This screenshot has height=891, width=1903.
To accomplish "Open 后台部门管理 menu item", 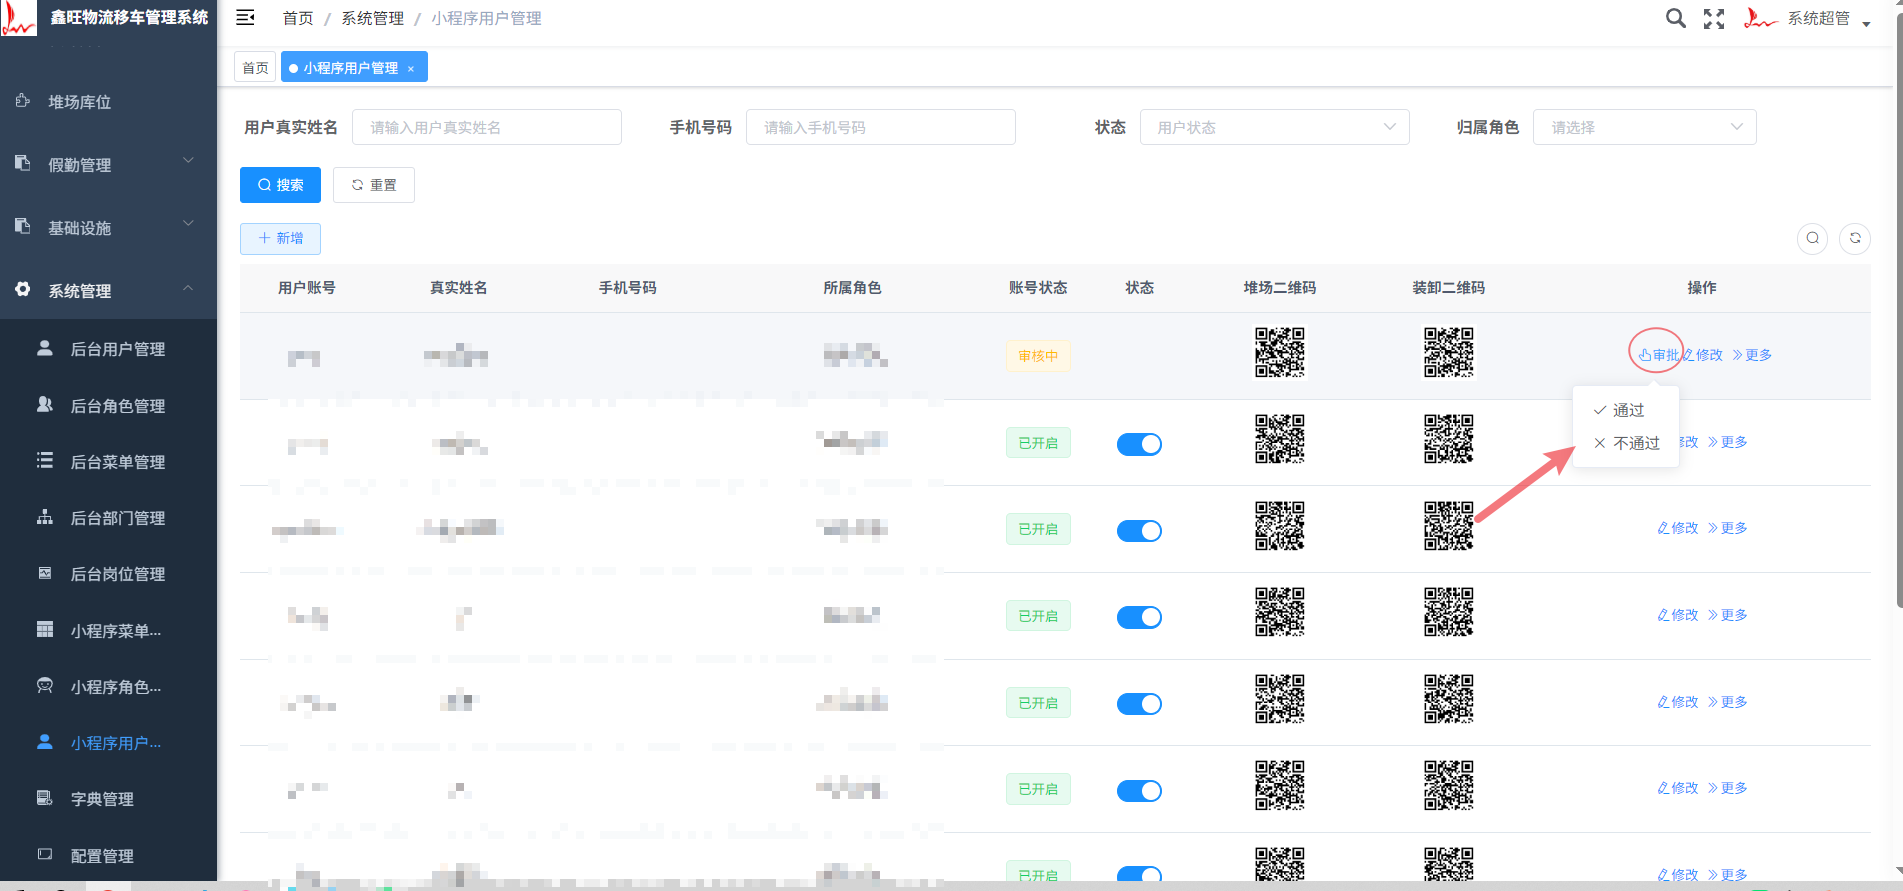I will pyautogui.click(x=108, y=518).
